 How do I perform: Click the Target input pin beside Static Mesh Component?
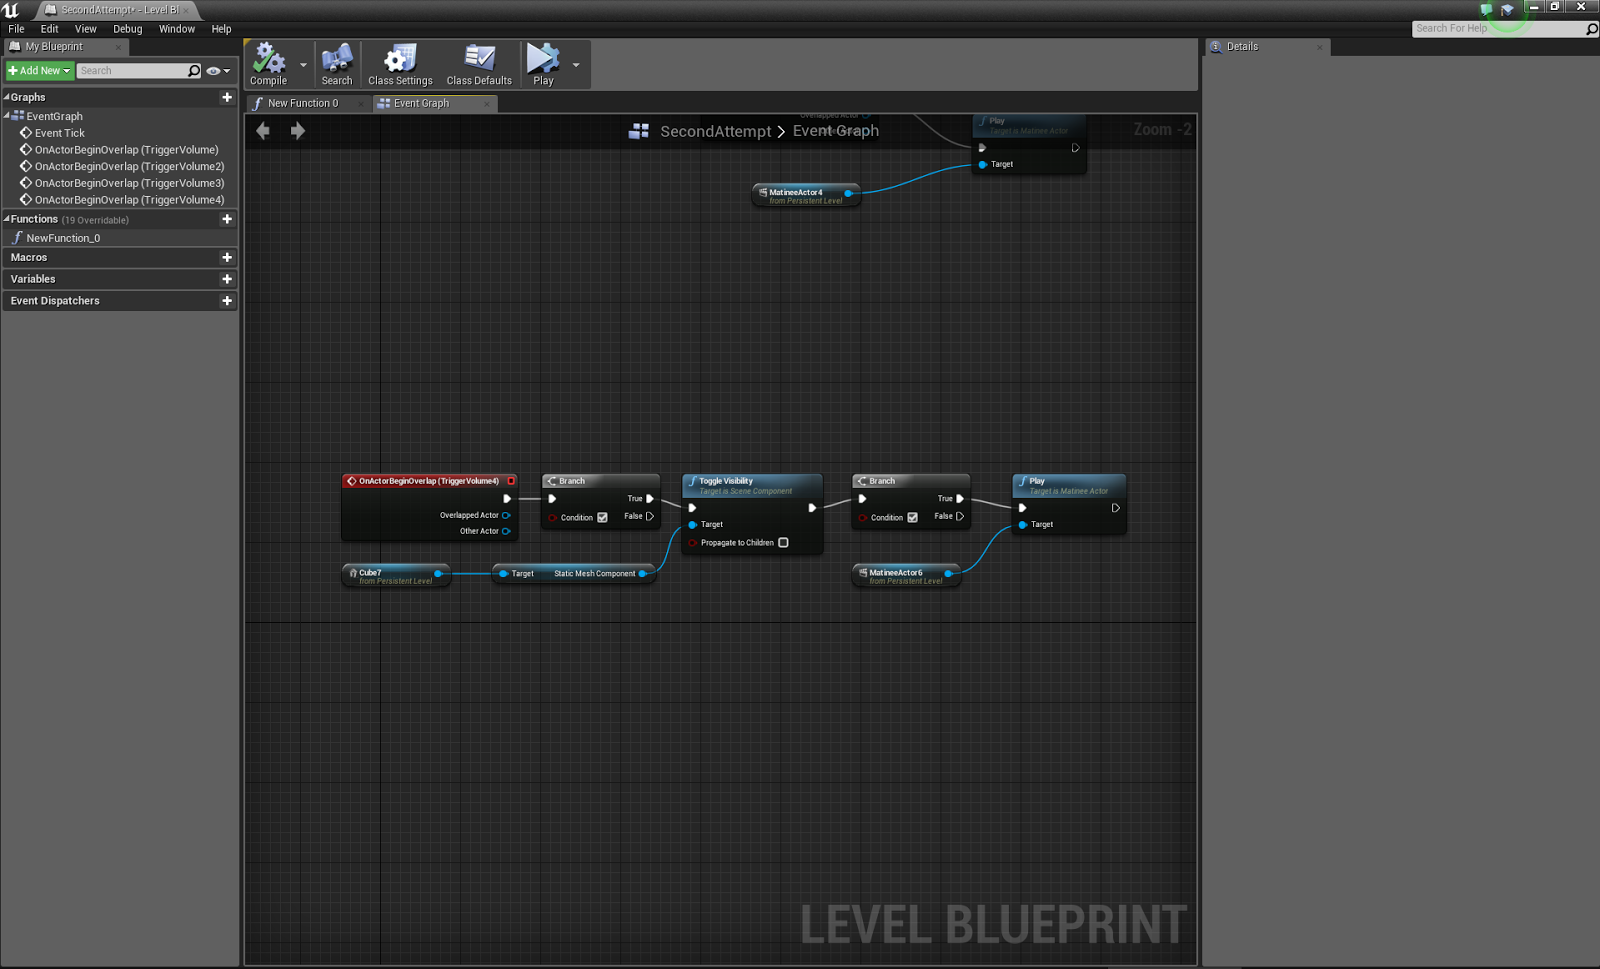pos(503,574)
